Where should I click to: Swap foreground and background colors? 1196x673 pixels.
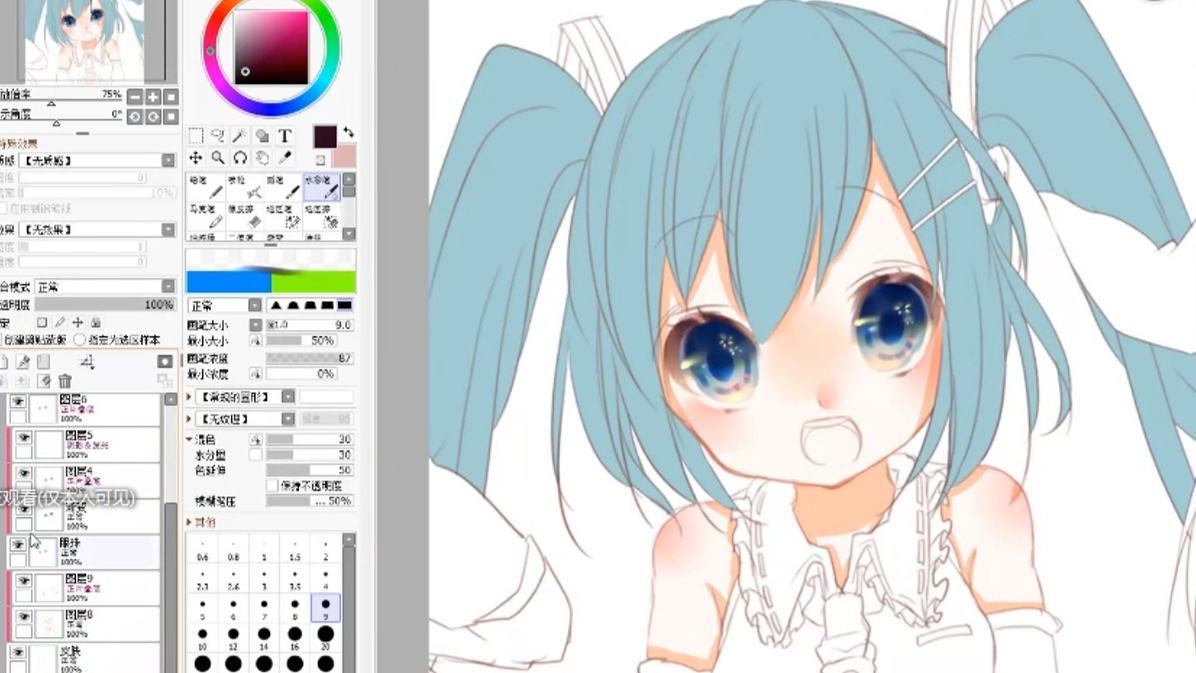point(349,132)
